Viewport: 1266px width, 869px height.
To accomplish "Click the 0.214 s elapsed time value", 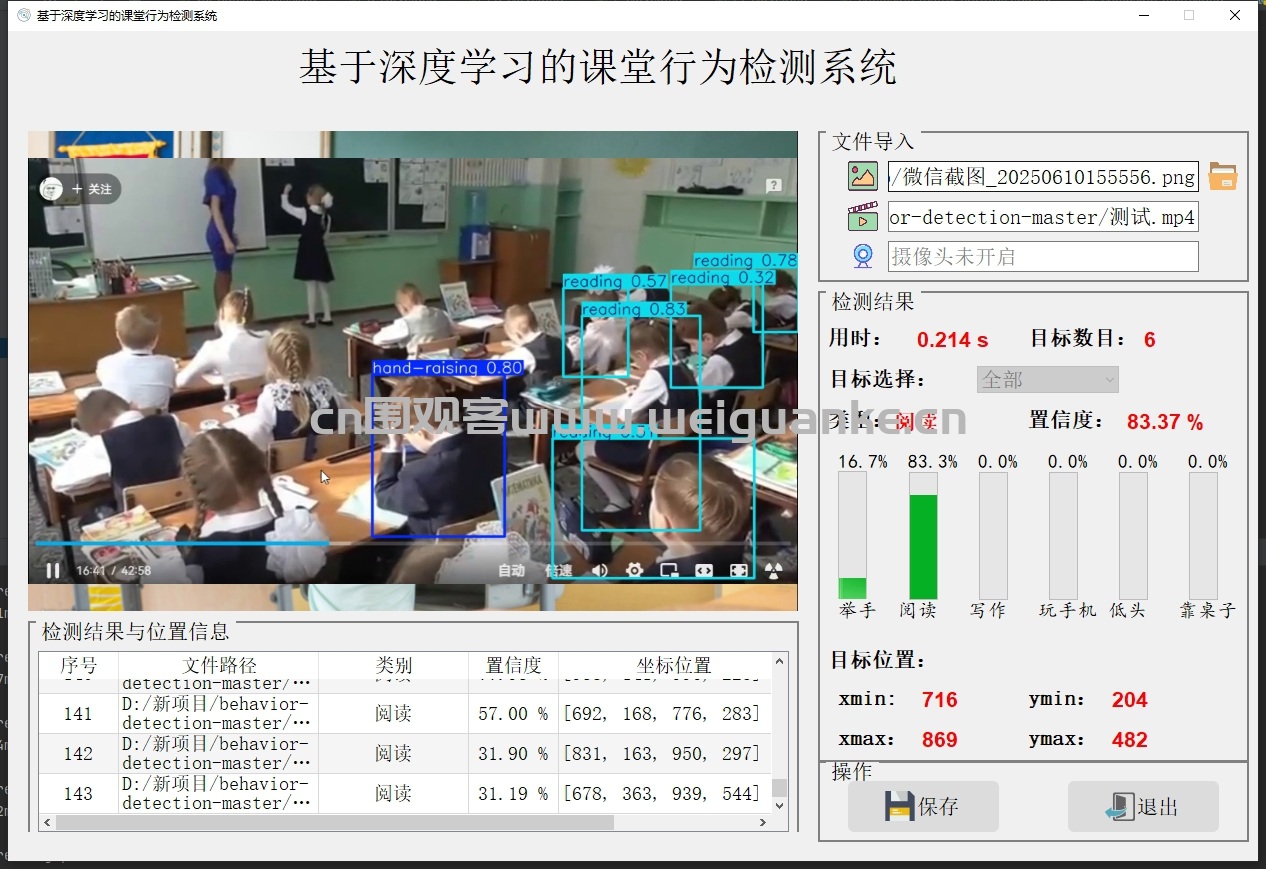I will pos(952,340).
